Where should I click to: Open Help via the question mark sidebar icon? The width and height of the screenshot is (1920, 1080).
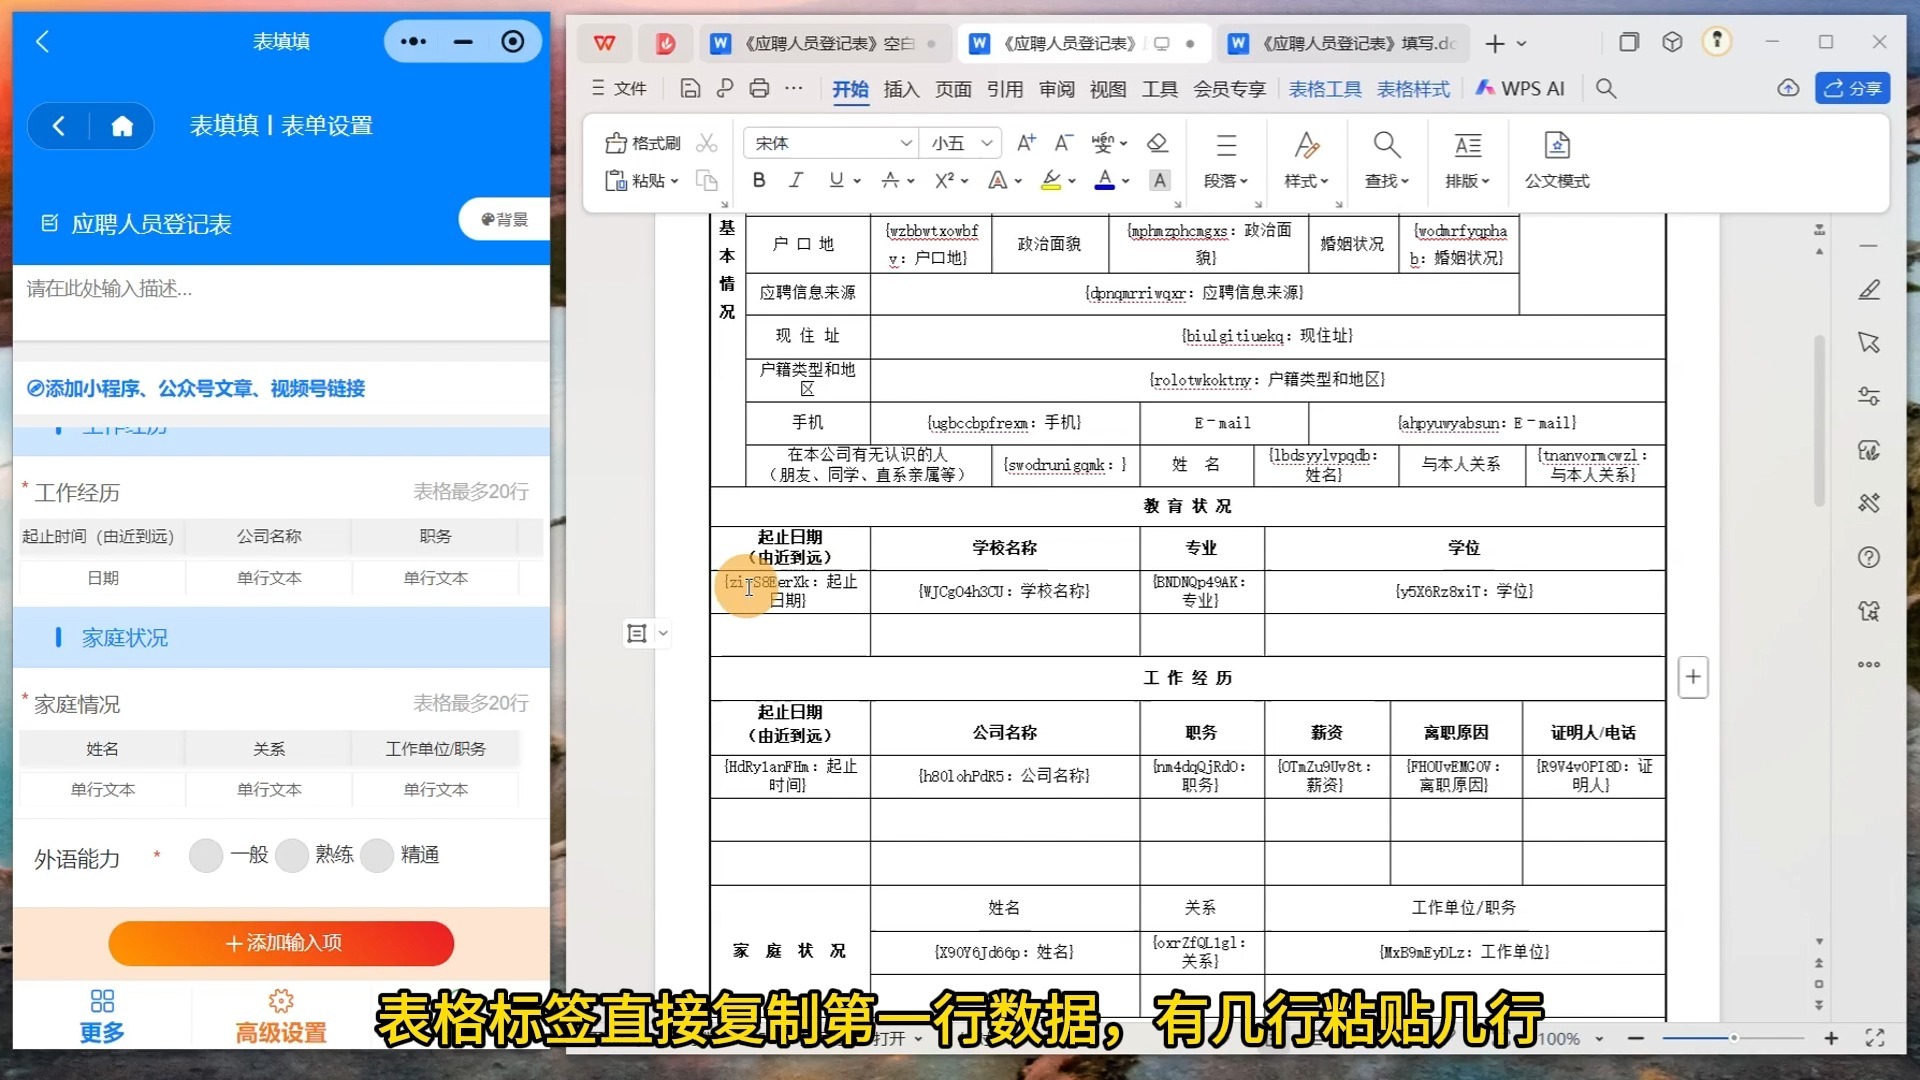[1868, 557]
